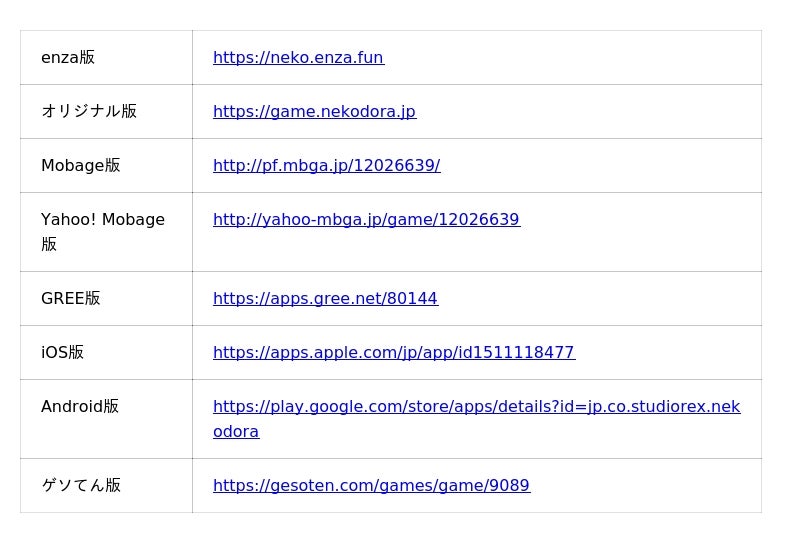
Task: Select the 'Yahoo! Mobage' label text
Action: coord(103,220)
